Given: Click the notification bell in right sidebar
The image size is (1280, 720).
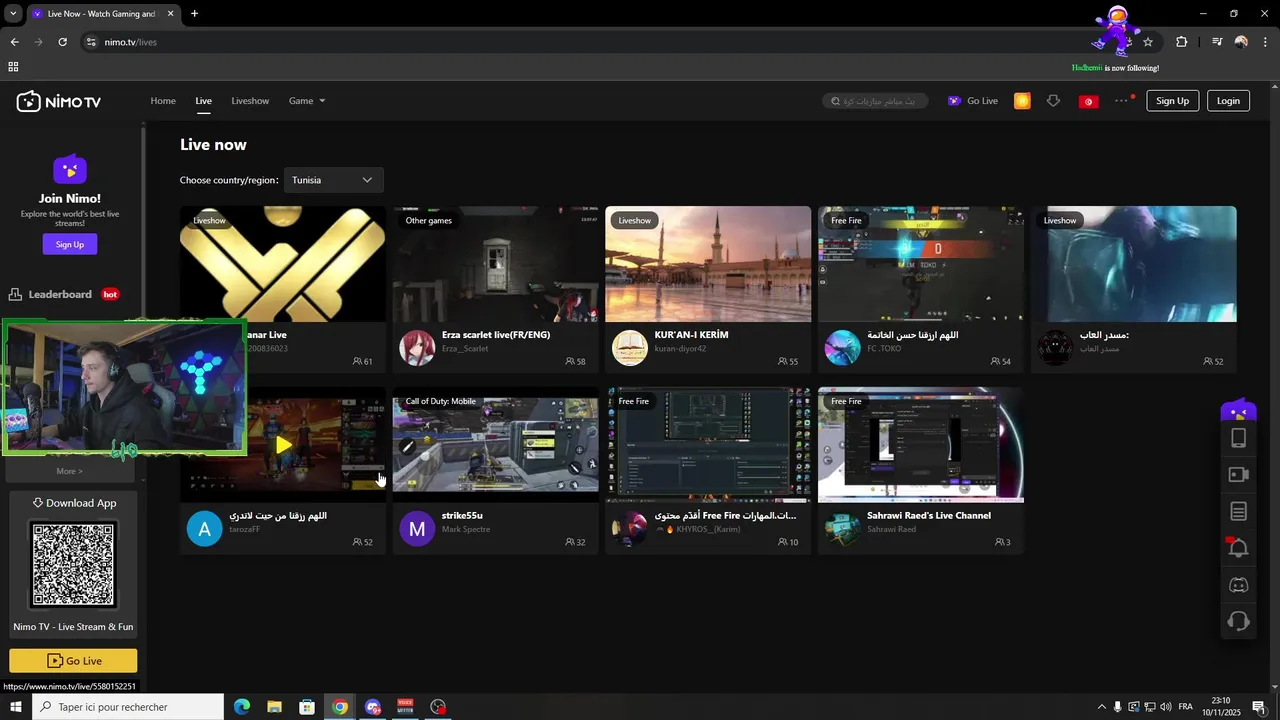Looking at the screenshot, I should click(x=1238, y=548).
